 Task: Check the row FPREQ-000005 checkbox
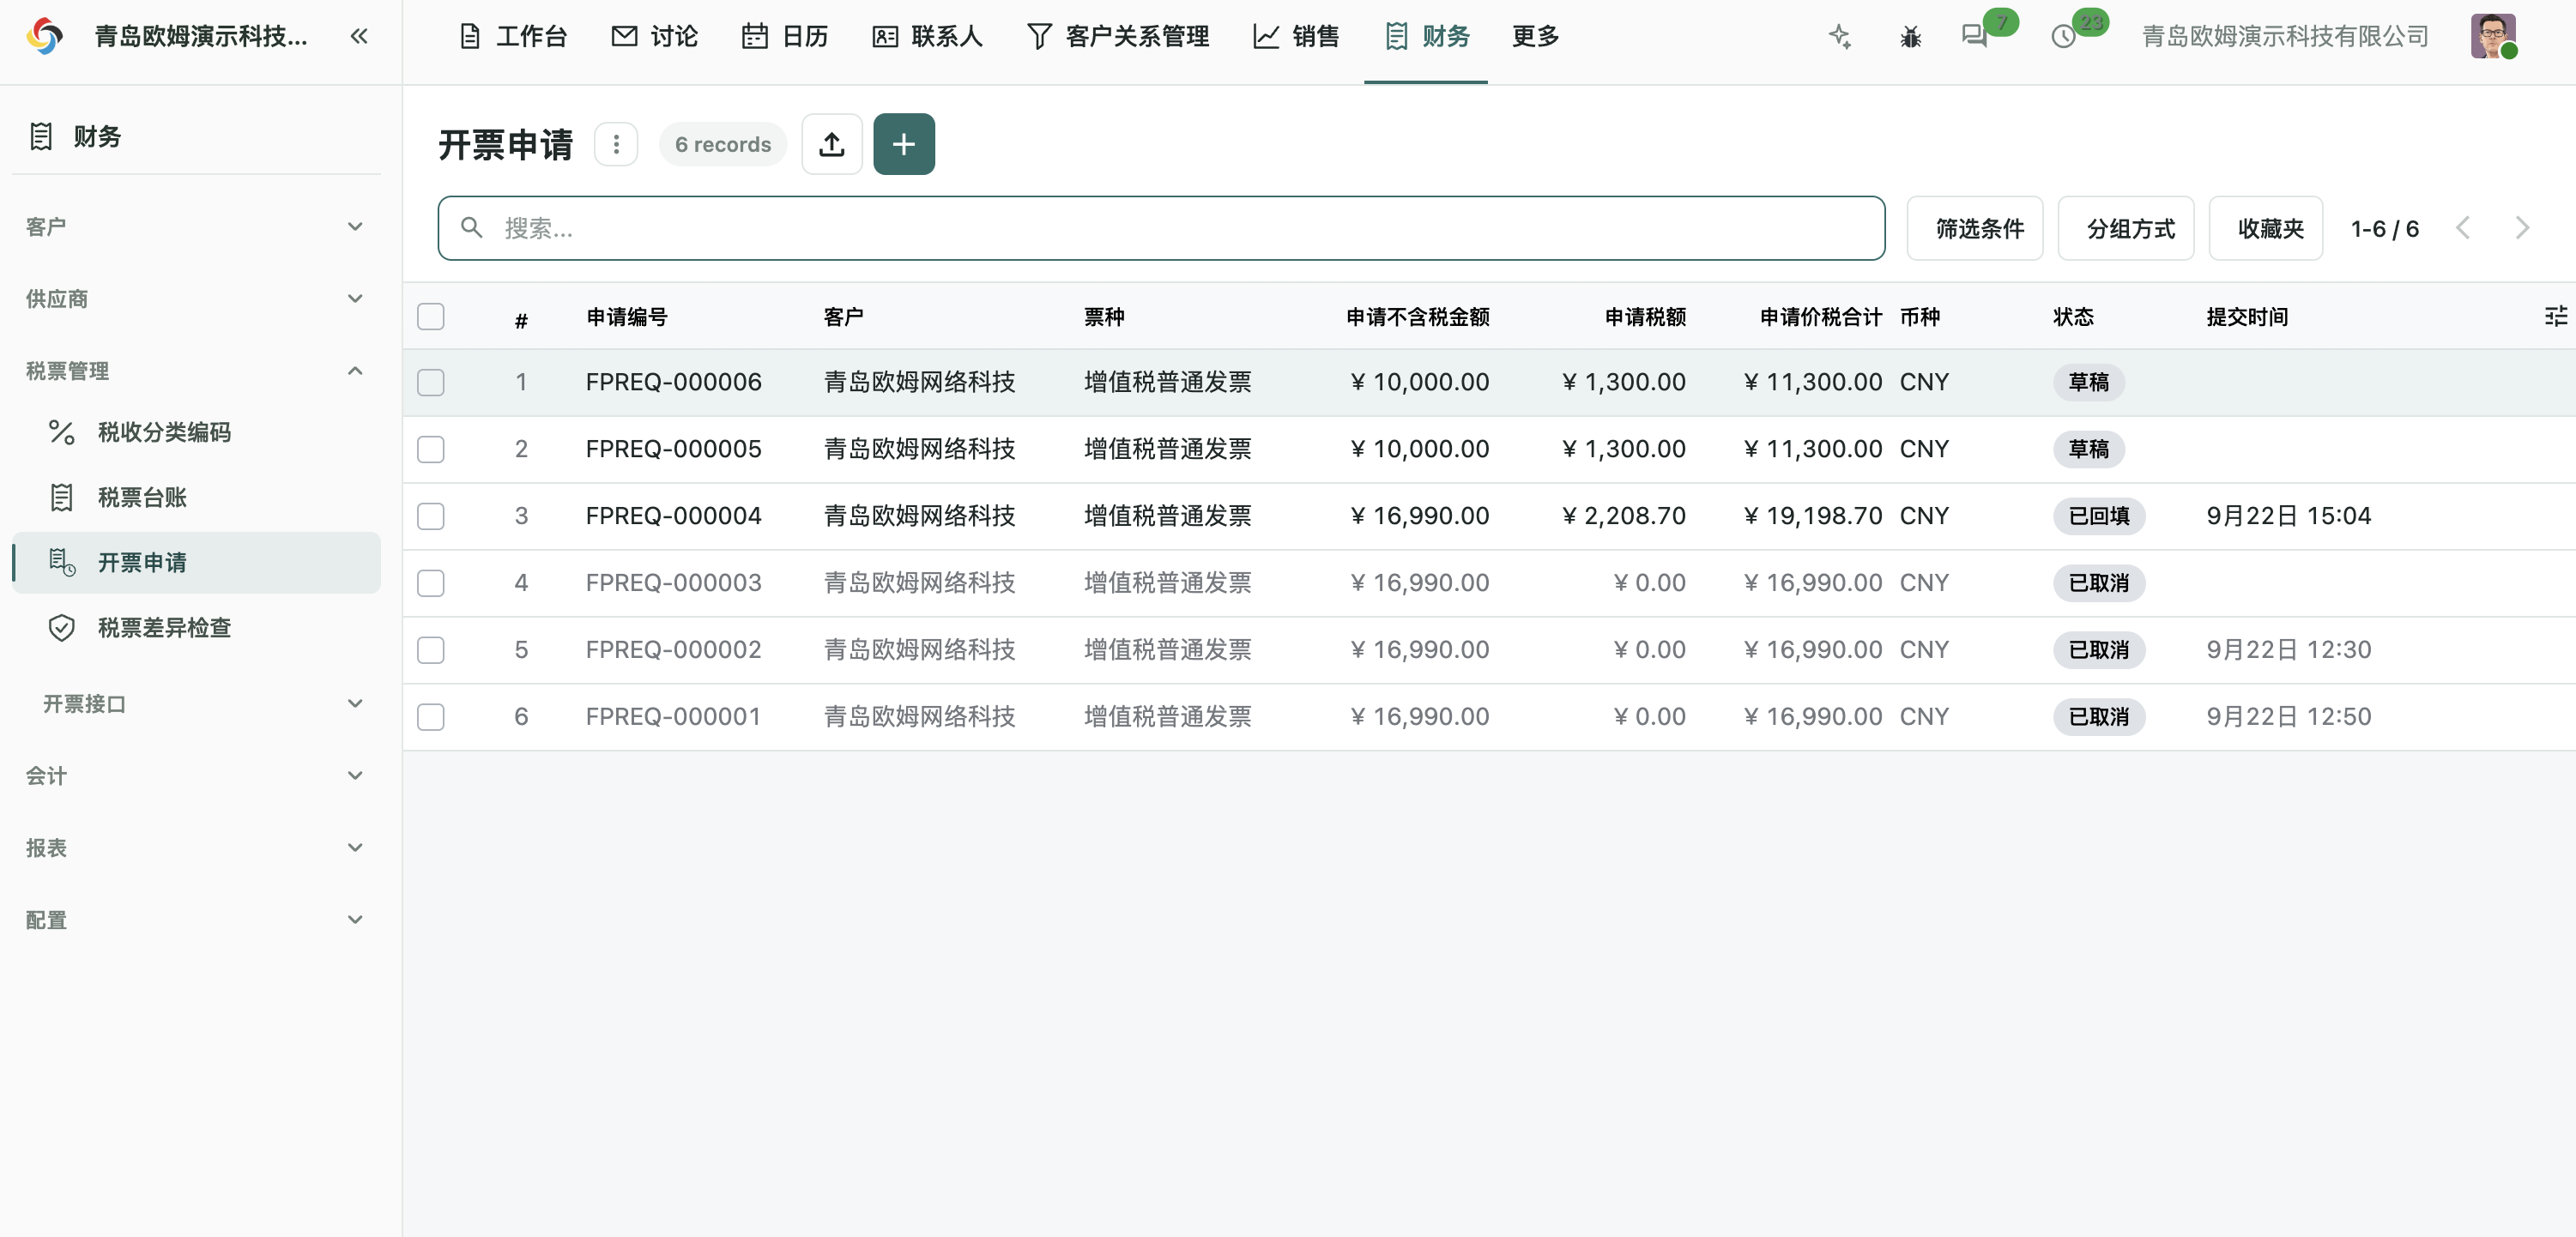(431, 449)
